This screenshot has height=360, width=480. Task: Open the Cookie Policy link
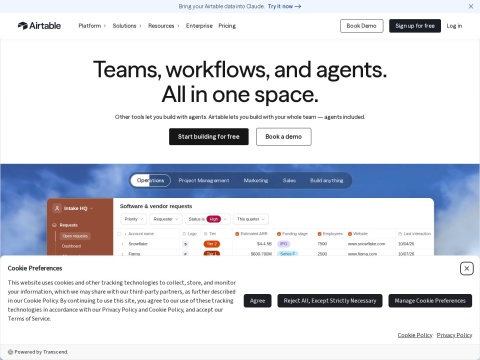415,335
